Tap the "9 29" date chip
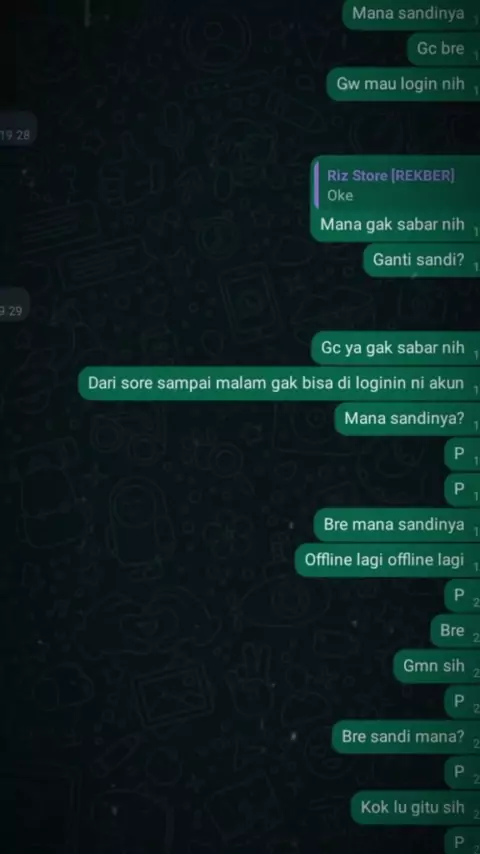The width and height of the screenshot is (480, 854). coord(13,311)
